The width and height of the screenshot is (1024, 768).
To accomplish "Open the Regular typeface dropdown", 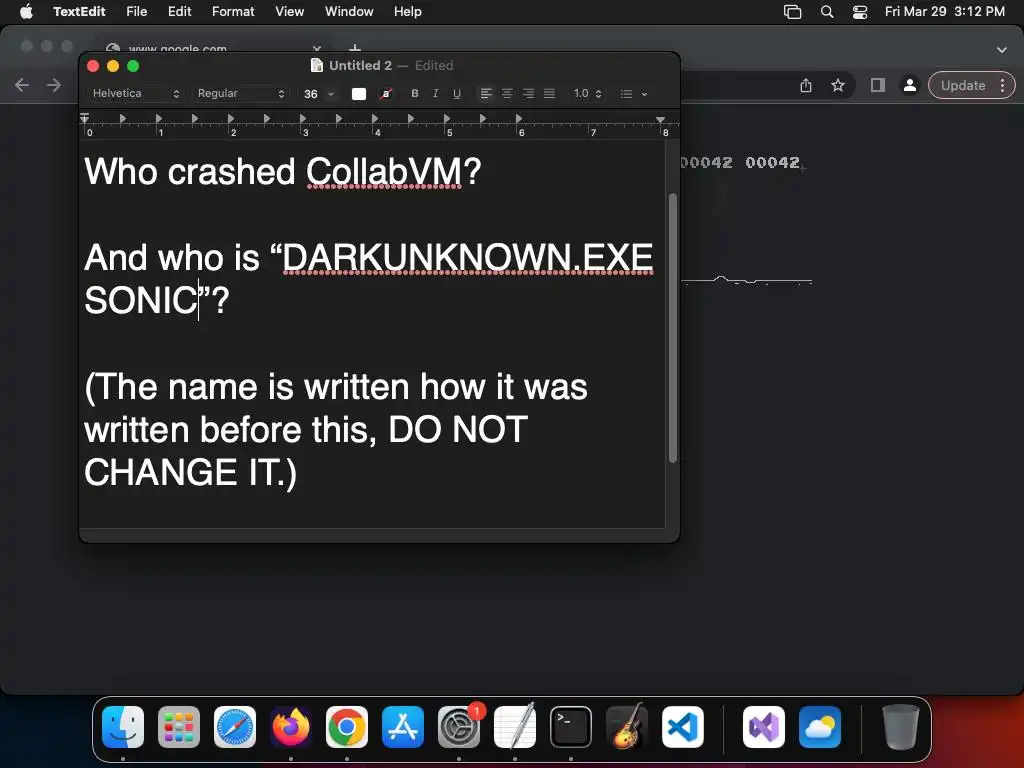I will (x=241, y=93).
